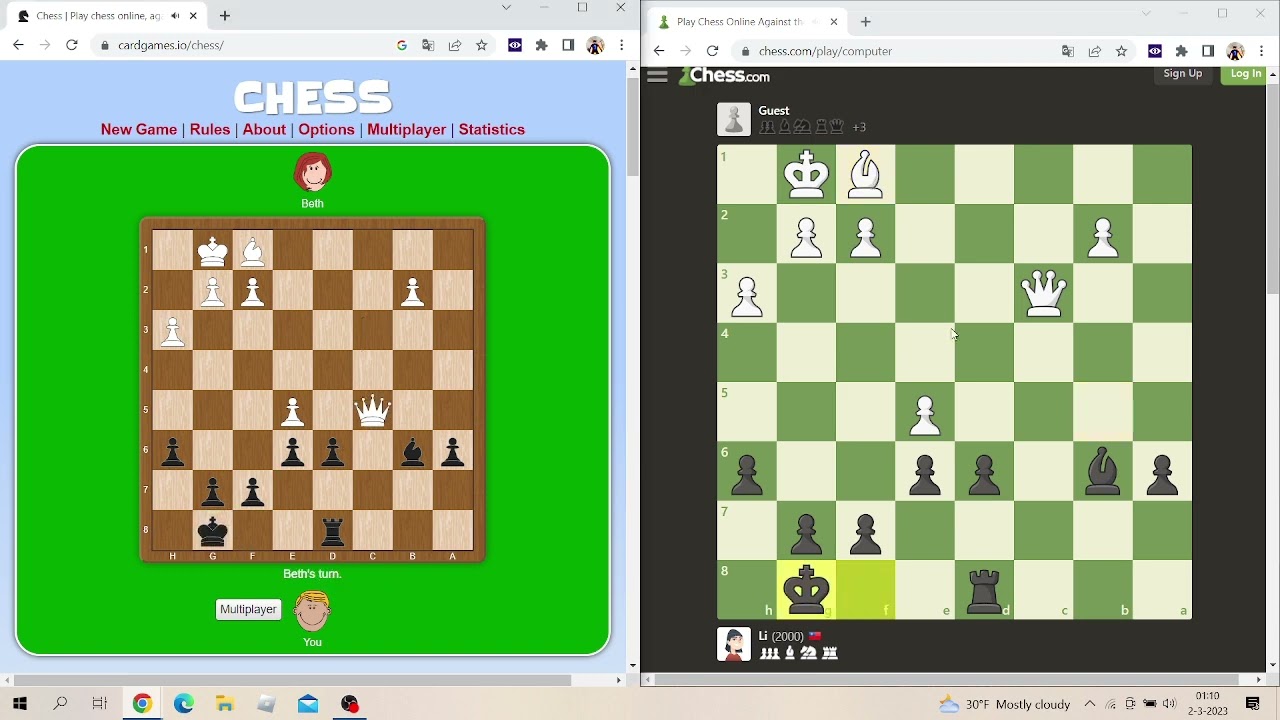Screen dimensions: 1280x720
Task: Open the notification center on taskbar
Action: tap(1252, 704)
